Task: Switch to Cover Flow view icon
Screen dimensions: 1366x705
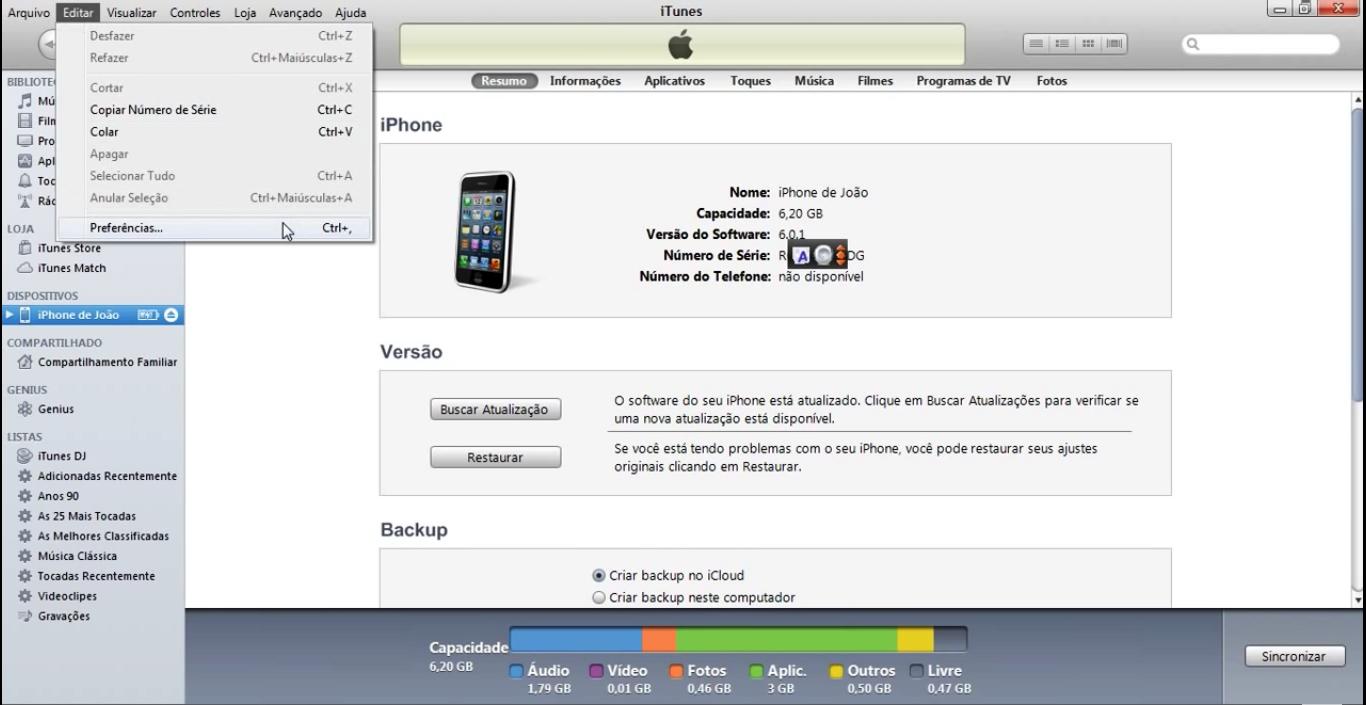Action: coord(1114,44)
